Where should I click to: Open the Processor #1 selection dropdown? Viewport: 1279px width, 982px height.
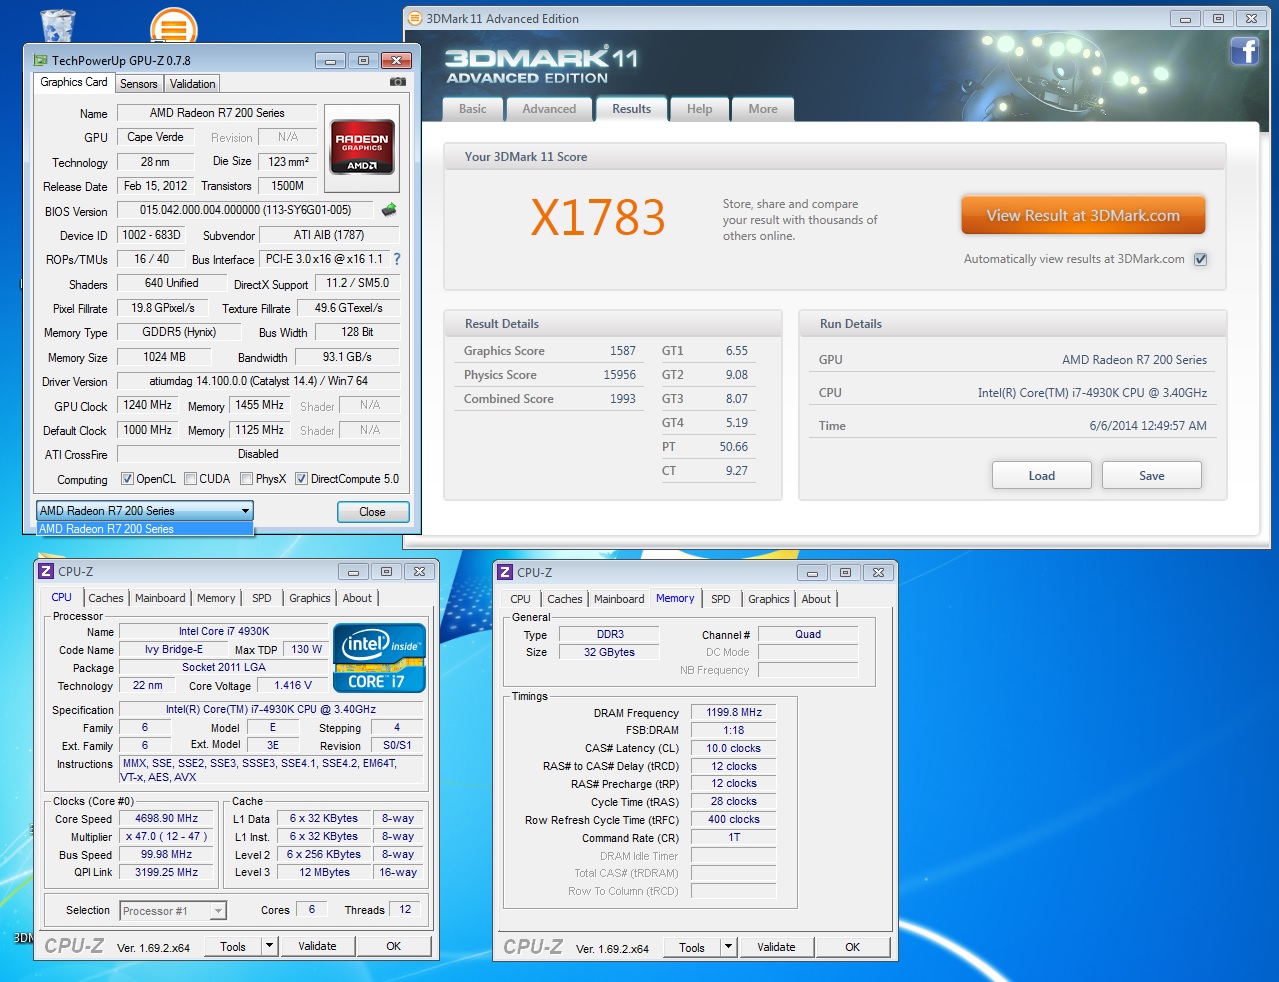pos(173,911)
